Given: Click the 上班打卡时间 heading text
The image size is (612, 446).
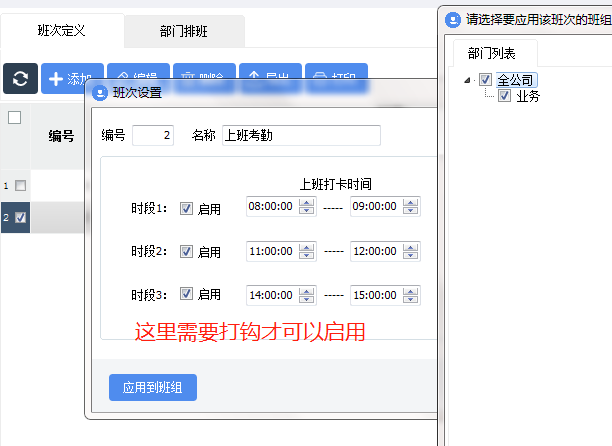Looking at the screenshot, I should click(x=336, y=184).
